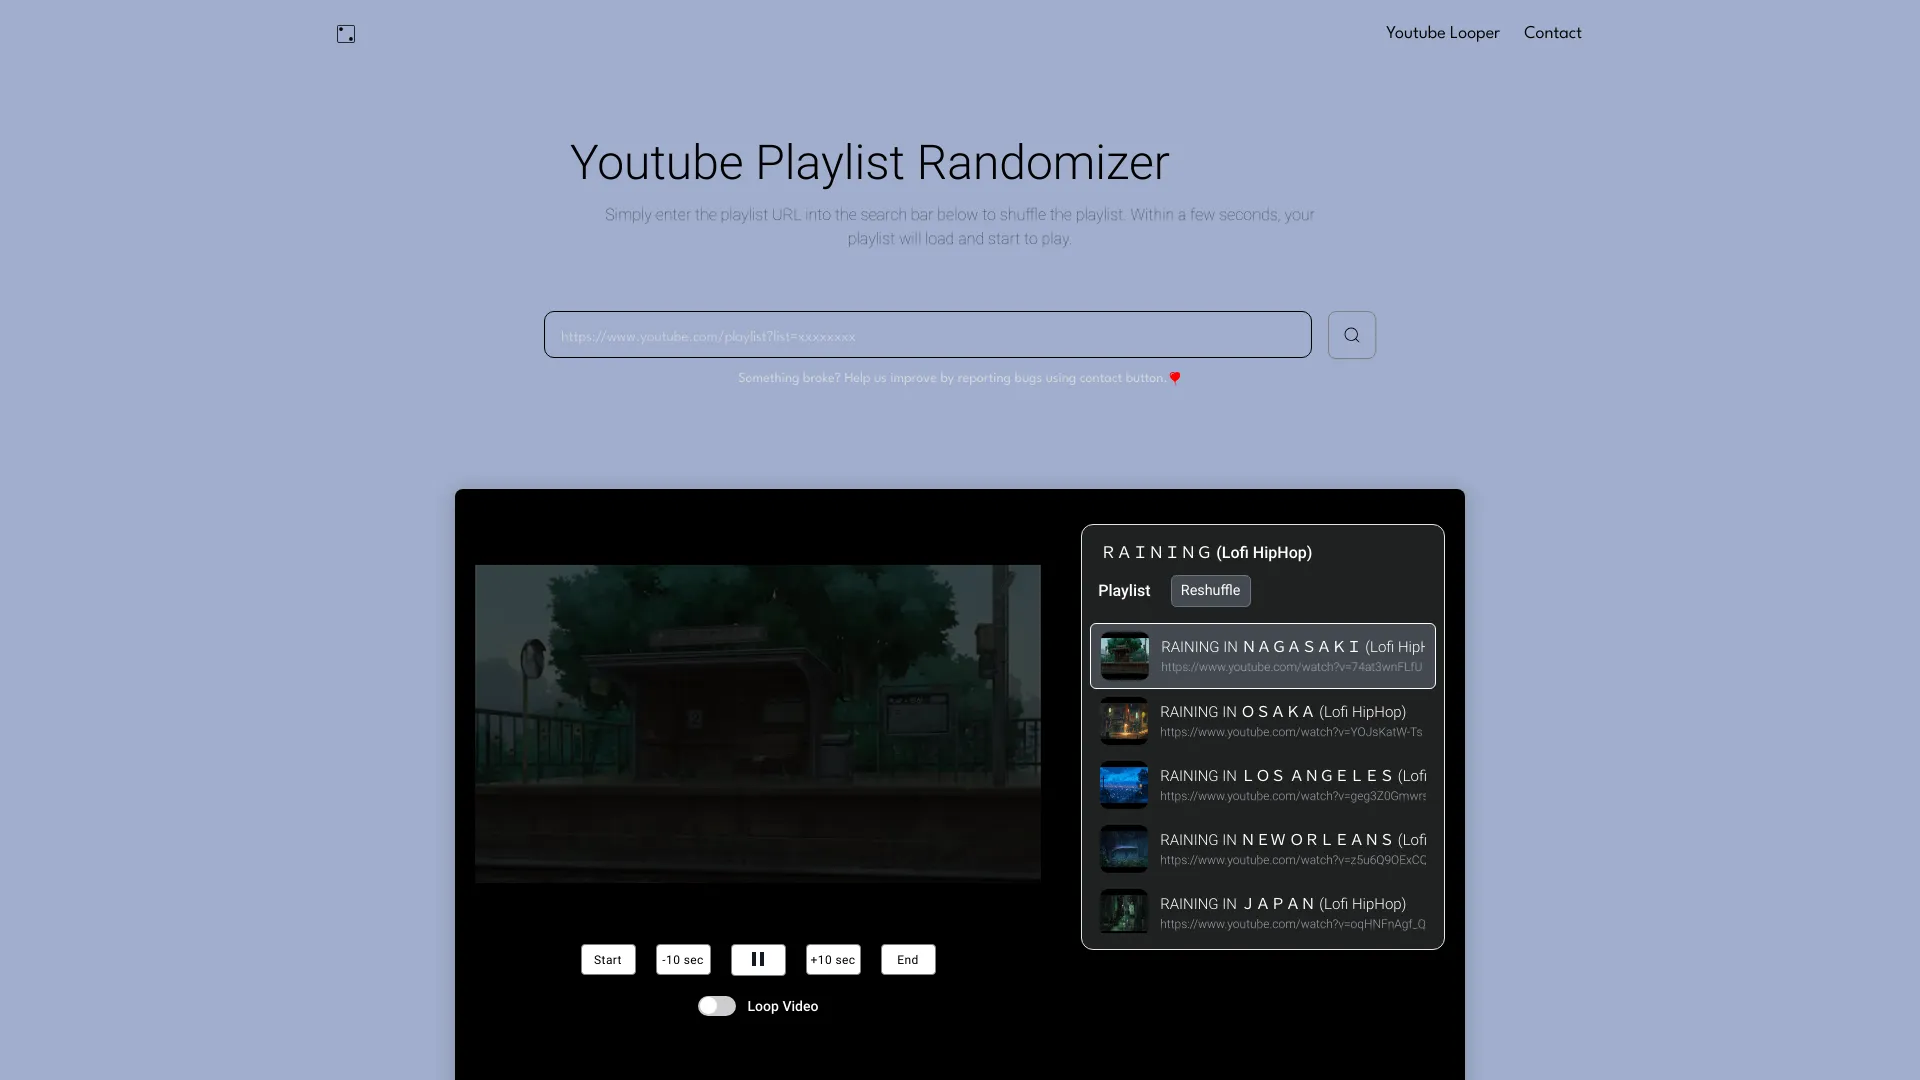
Task: Click the +10 sec forward icon
Action: [832, 959]
